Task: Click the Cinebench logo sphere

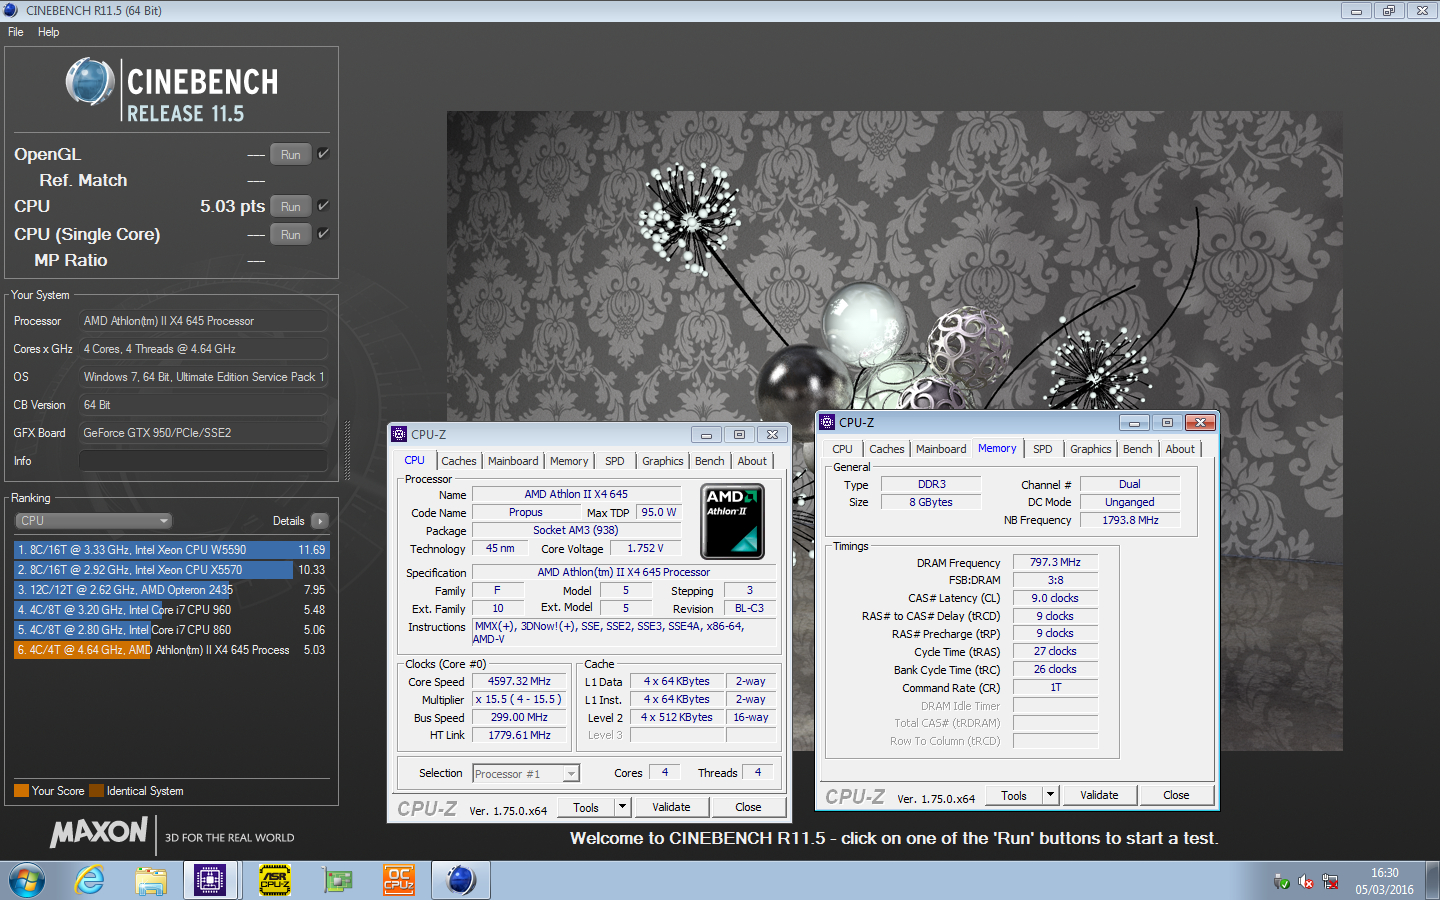Action: tap(90, 82)
